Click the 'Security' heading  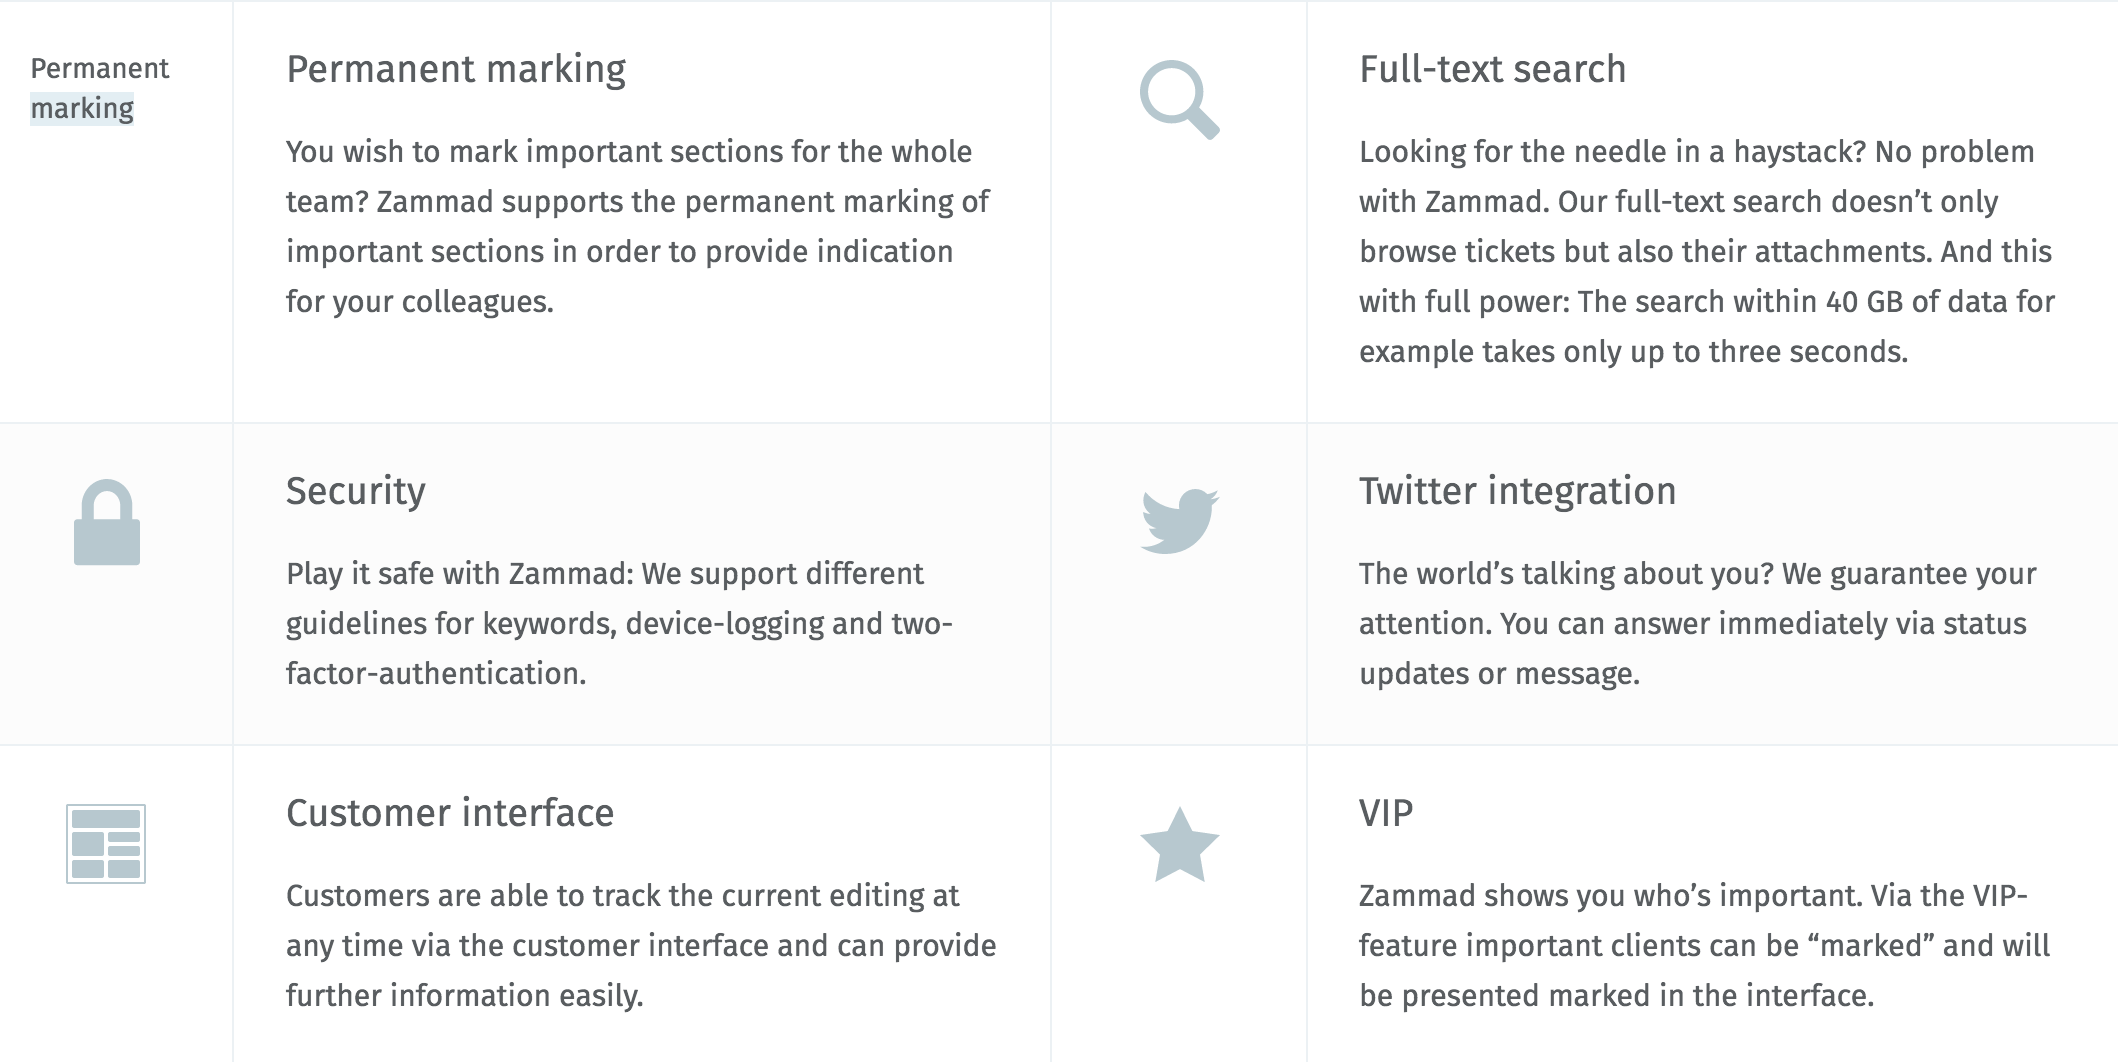[x=356, y=491]
